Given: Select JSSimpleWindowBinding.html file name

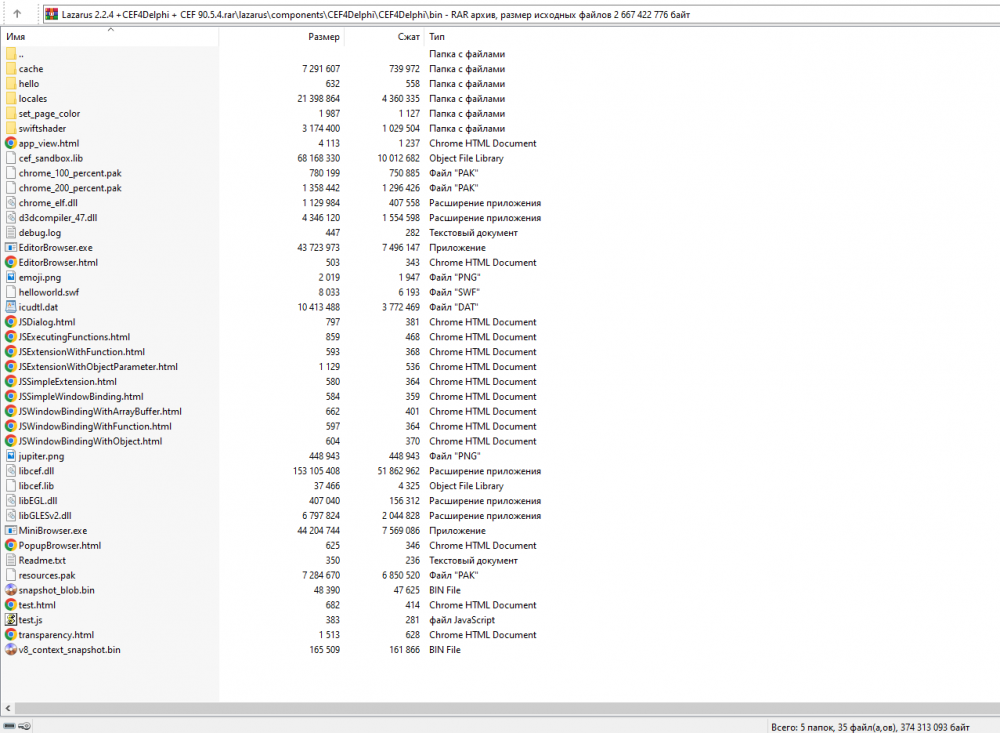Looking at the screenshot, I should 81,396.
